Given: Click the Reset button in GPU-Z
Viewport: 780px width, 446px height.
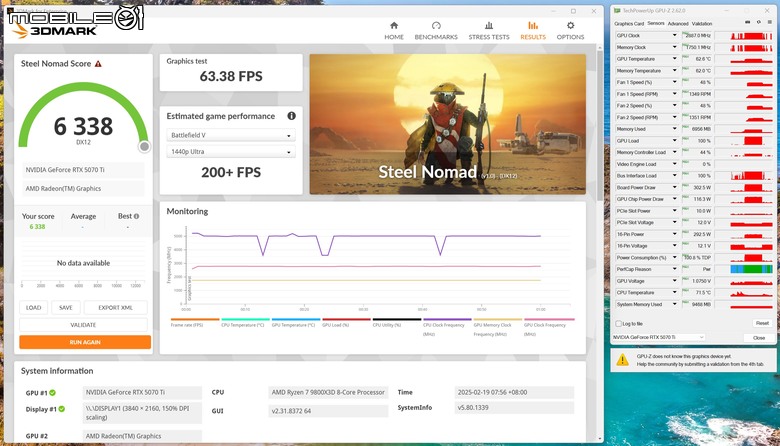Looking at the screenshot, I should [x=762, y=323].
